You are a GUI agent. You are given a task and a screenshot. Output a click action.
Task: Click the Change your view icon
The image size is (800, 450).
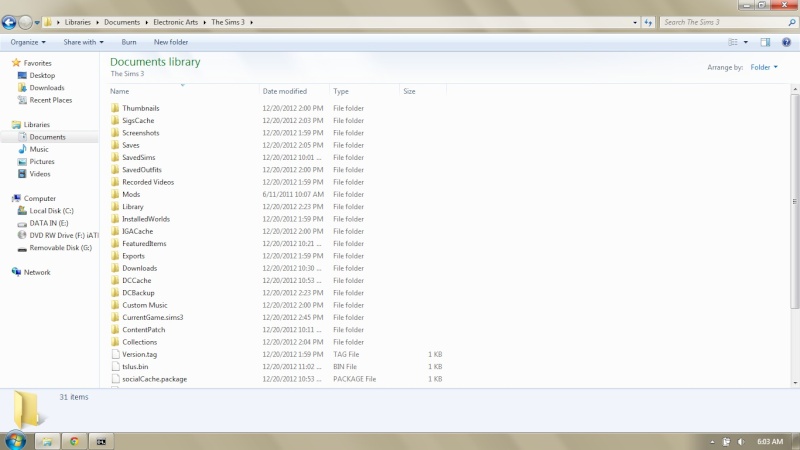(733, 42)
